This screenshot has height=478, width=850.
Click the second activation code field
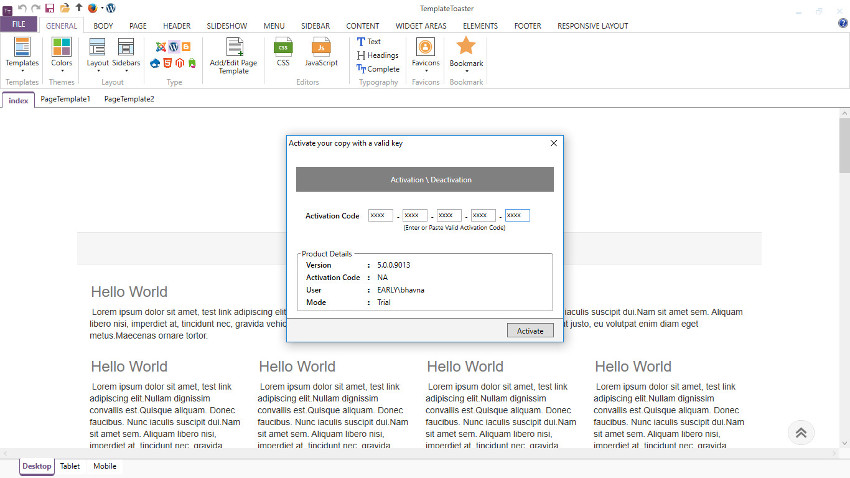(415, 215)
